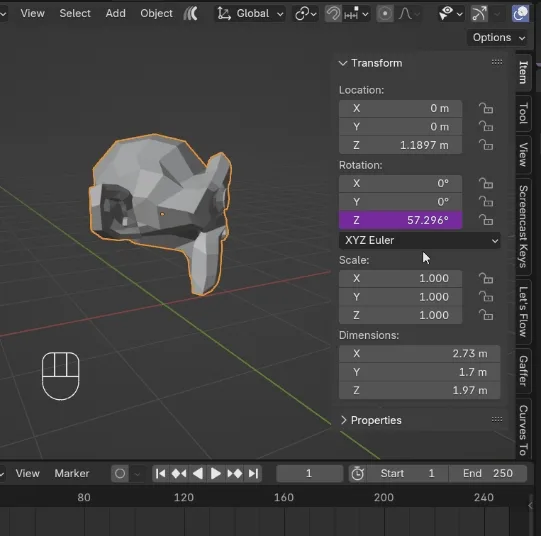Open the Object menu
Viewport: 541px width, 536px height.
coord(156,13)
